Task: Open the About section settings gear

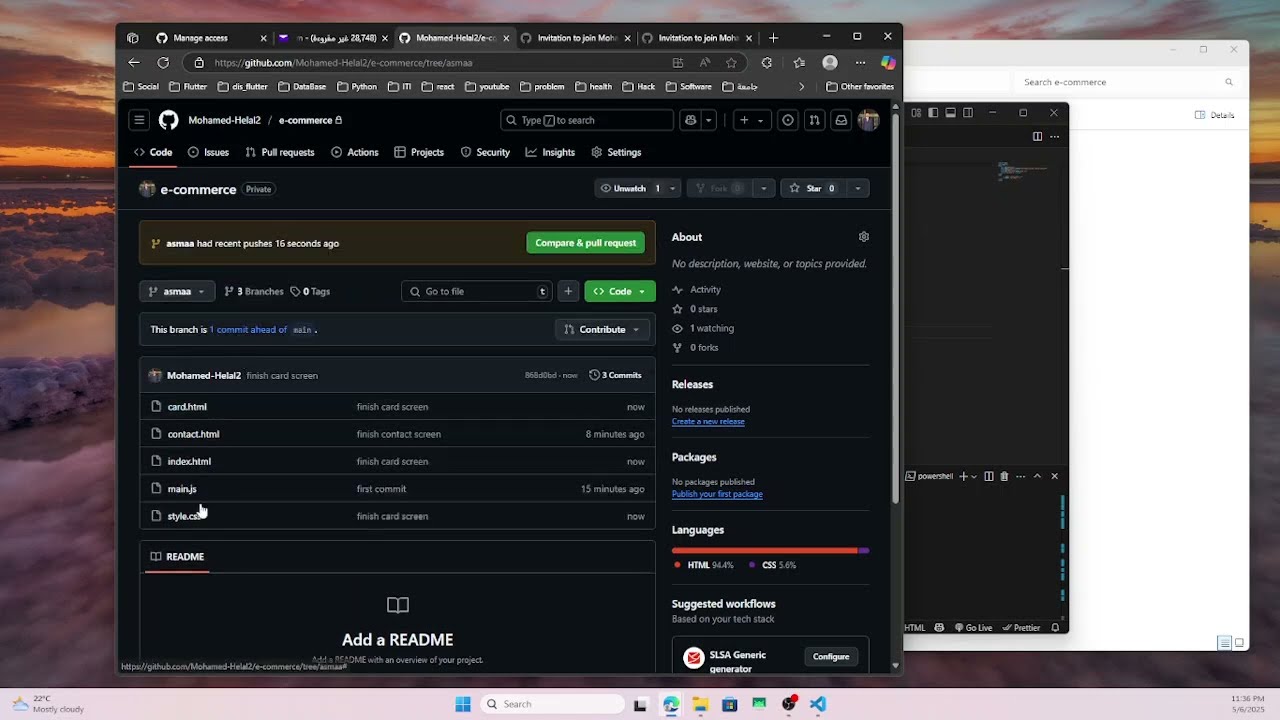Action: (864, 237)
